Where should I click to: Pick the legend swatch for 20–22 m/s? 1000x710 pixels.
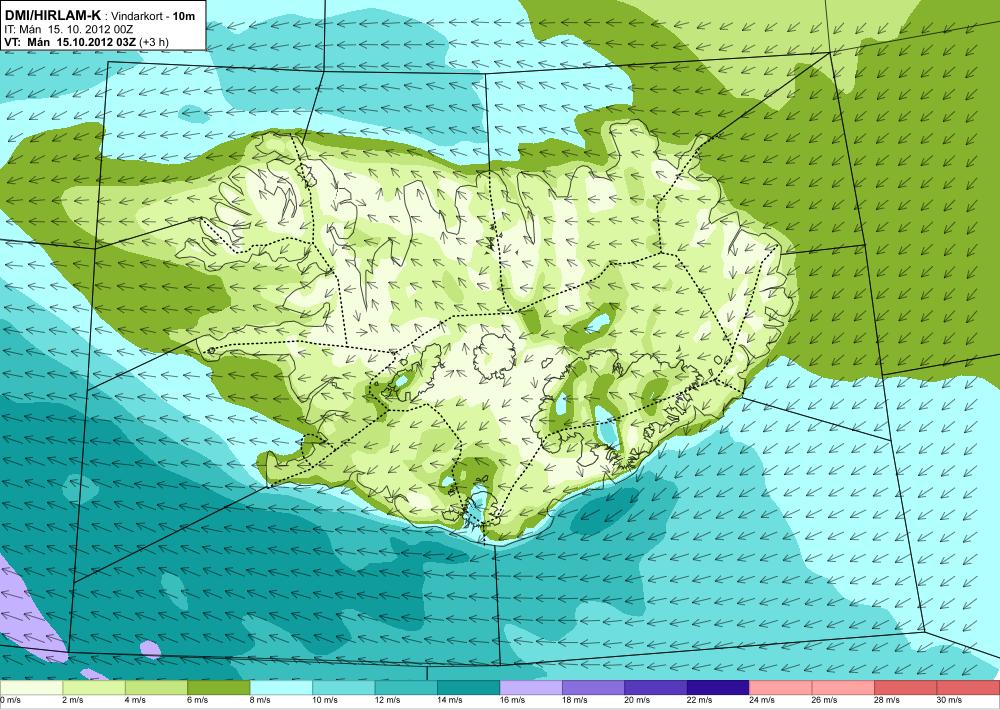(x=656, y=688)
